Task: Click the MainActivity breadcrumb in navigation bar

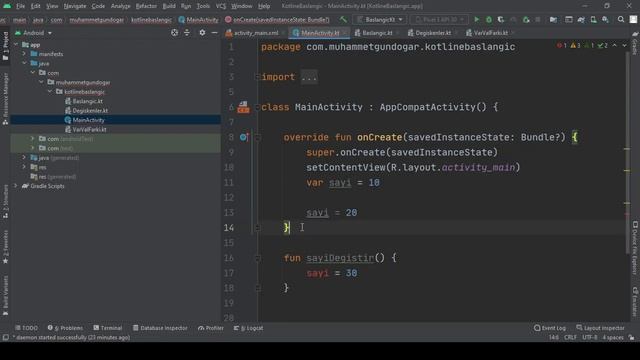Action: [198, 20]
